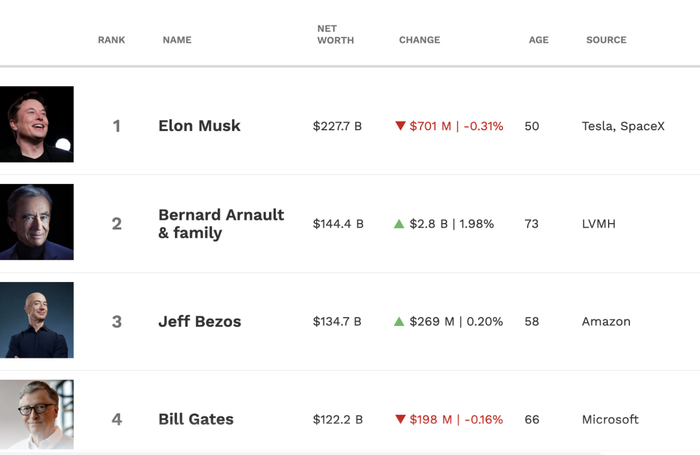Sort by the AGE column header
700x455 pixels.
(x=538, y=40)
